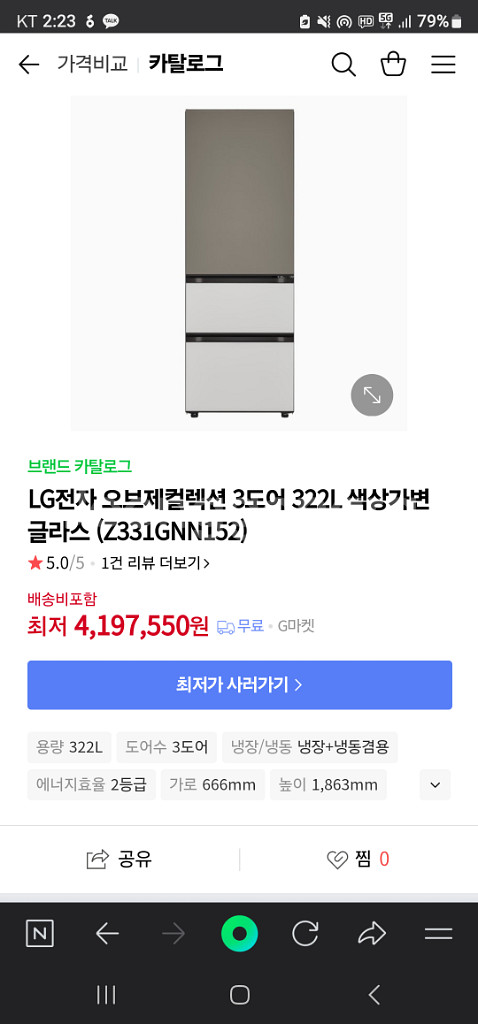Open the browser bottom menu lines icon
Image resolution: width=478 pixels, height=1024 pixels.
coord(438,934)
